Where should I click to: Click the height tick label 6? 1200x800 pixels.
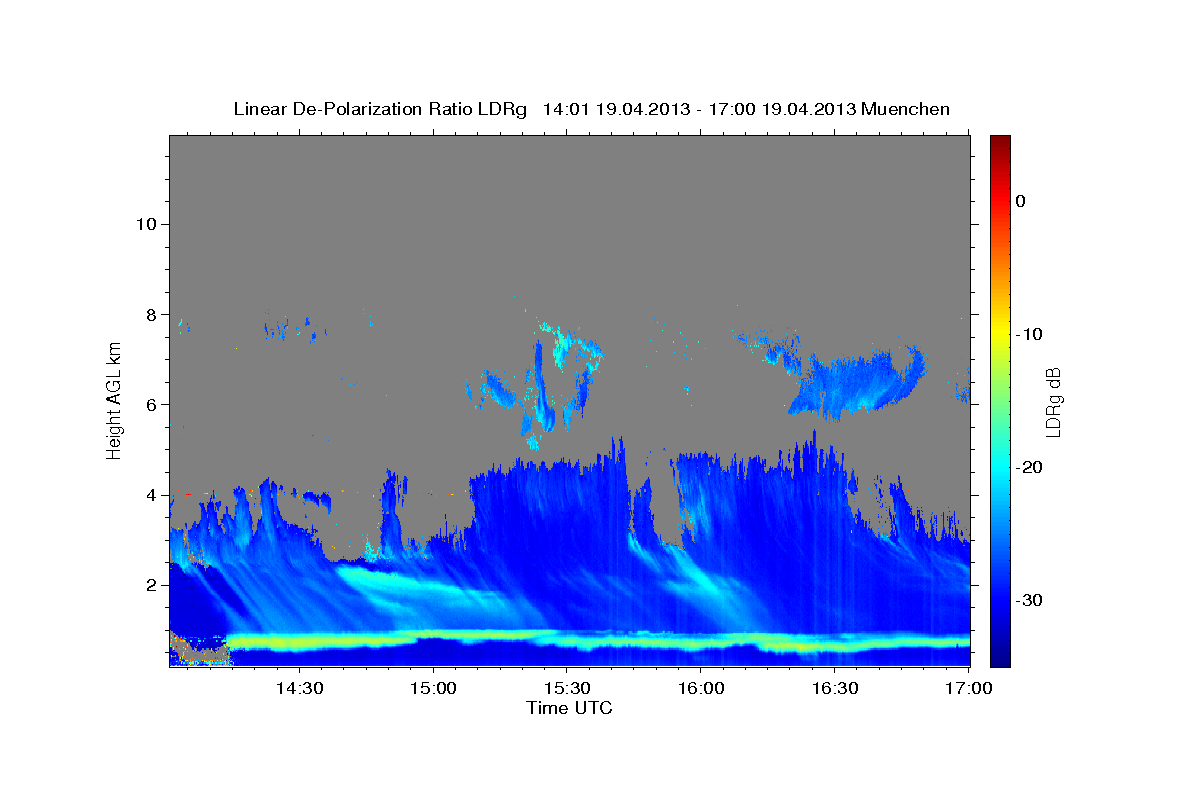(x=150, y=405)
